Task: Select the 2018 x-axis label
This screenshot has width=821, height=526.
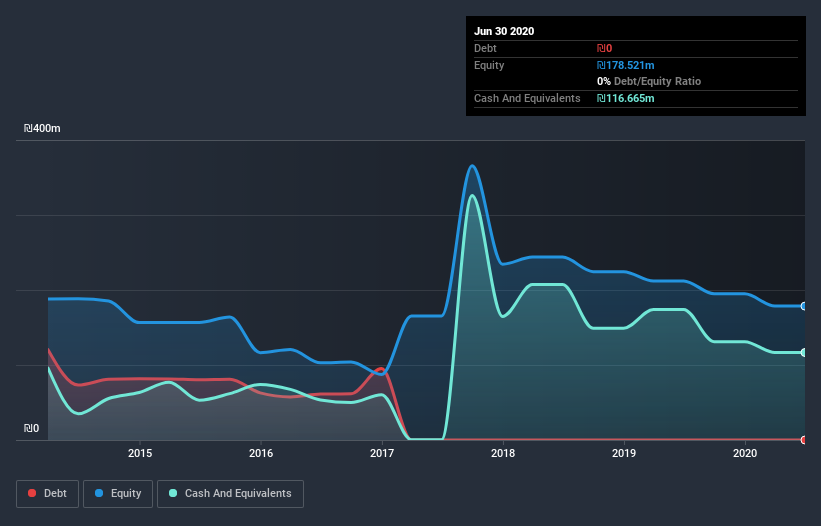Action: point(503,453)
